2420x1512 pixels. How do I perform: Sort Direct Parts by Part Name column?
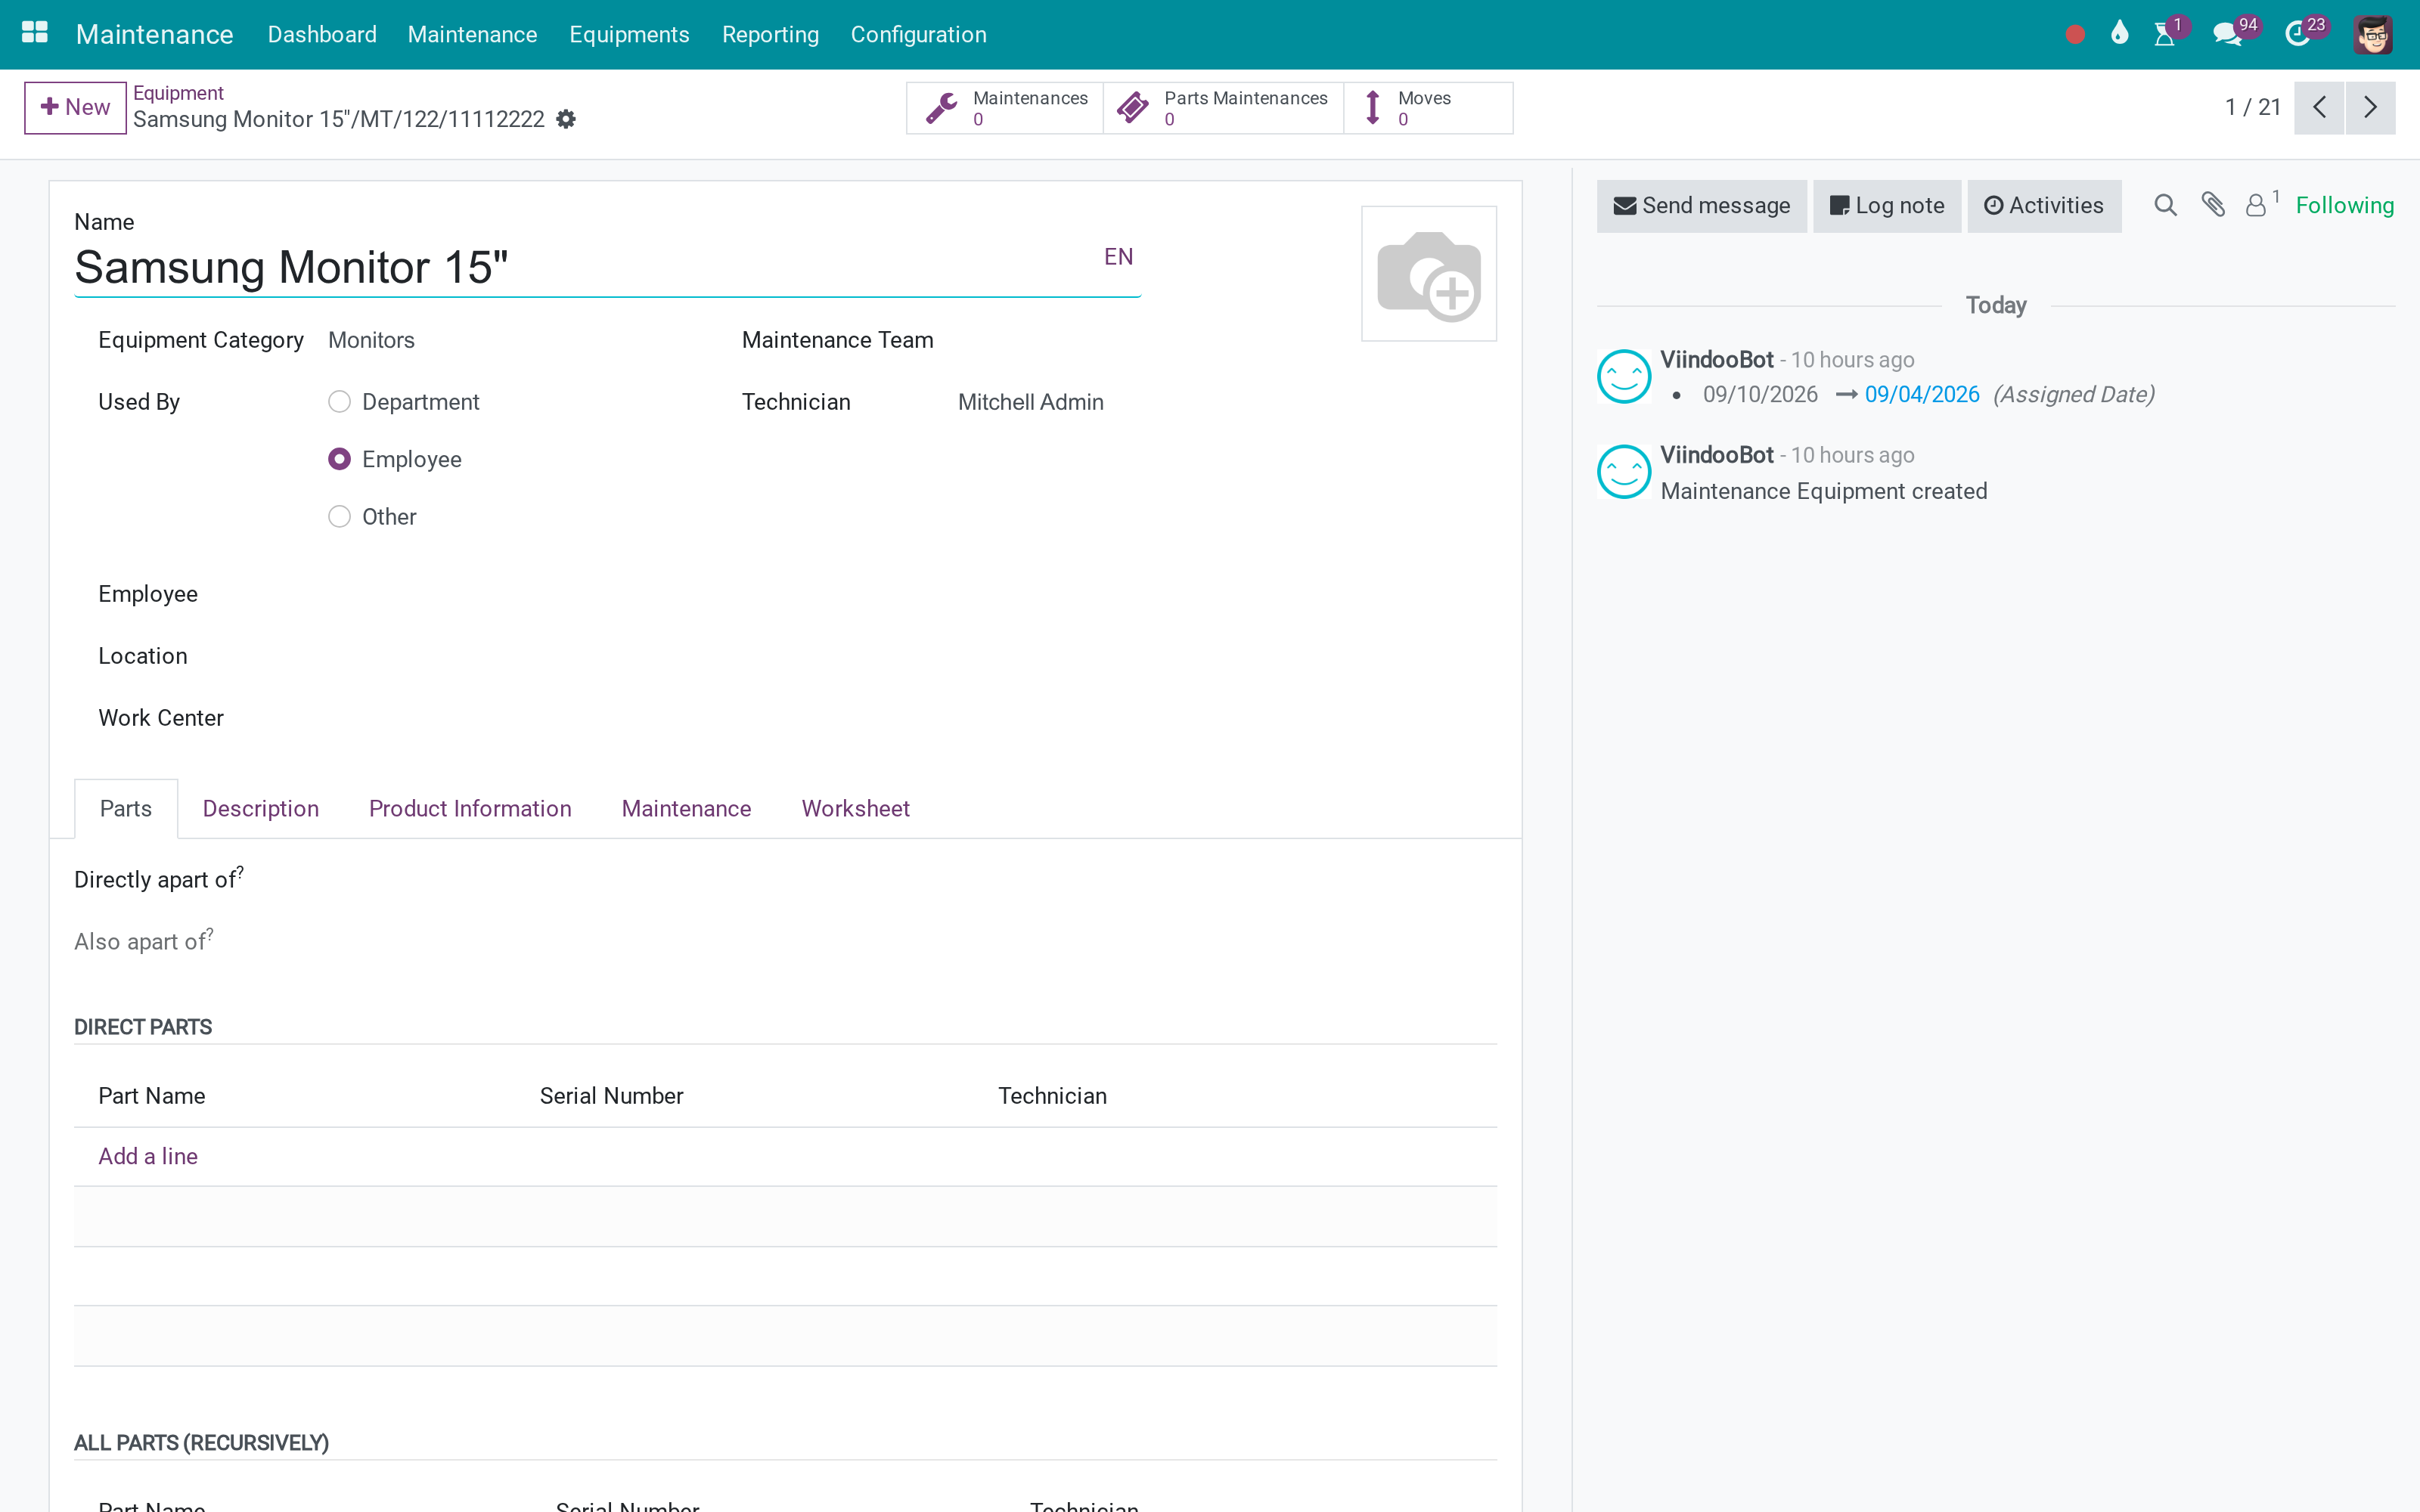click(x=152, y=1096)
